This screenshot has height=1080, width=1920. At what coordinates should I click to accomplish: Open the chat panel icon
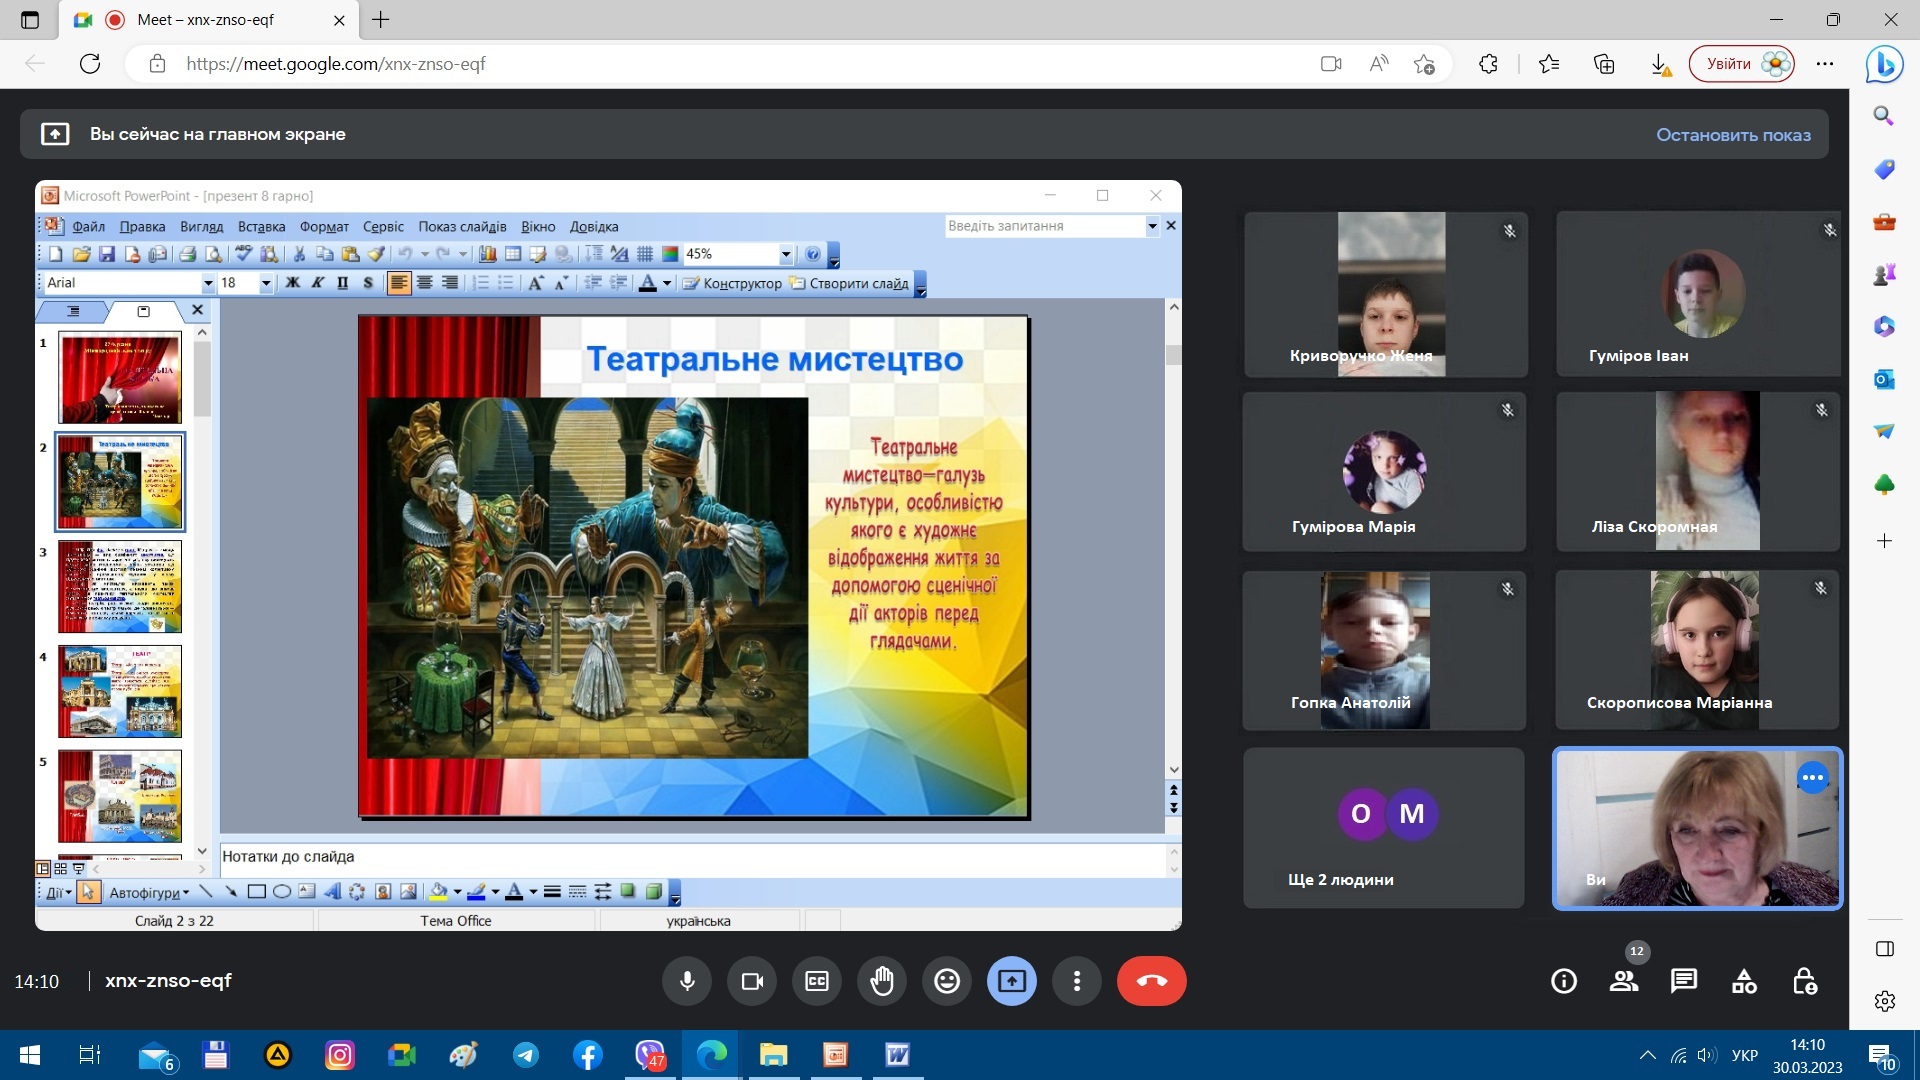click(1684, 981)
